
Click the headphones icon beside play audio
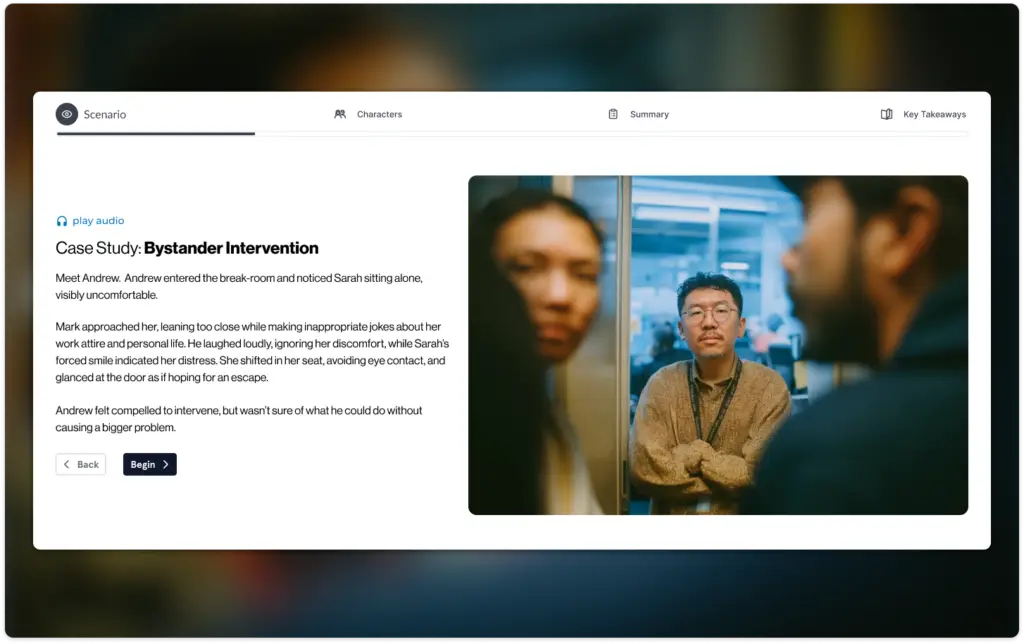pos(62,221)
